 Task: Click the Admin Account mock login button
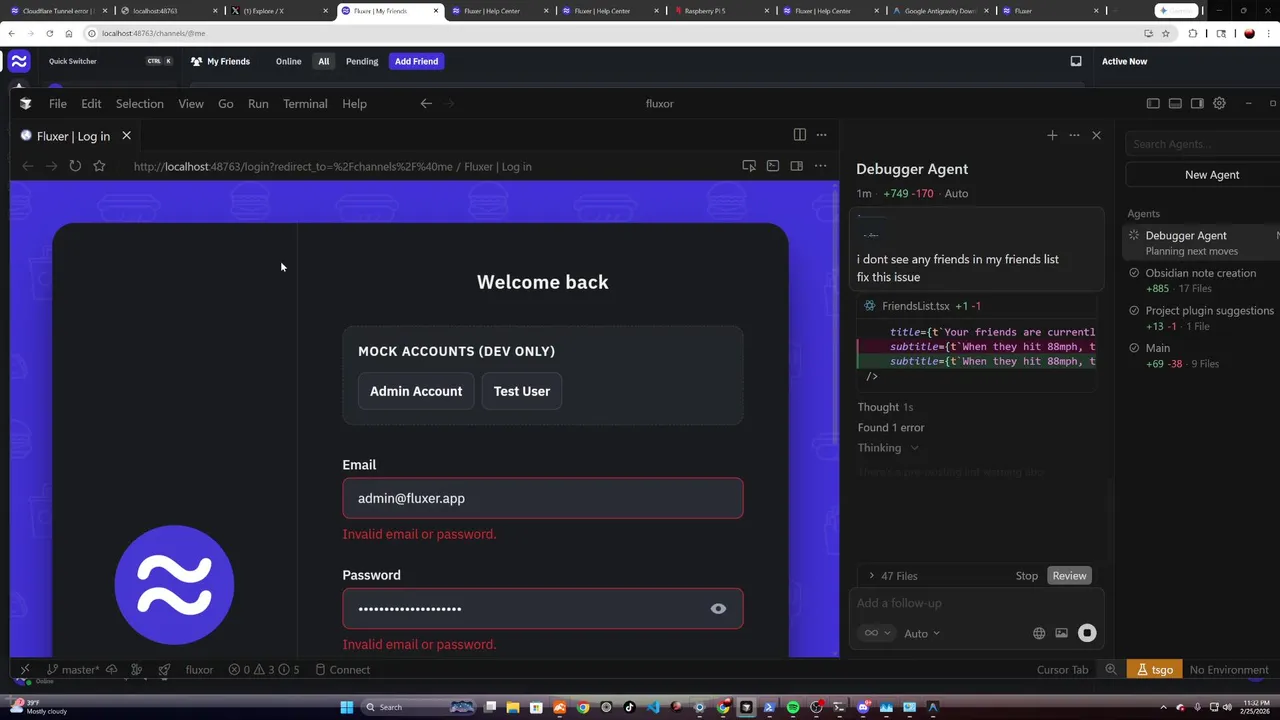pos(416,391)
